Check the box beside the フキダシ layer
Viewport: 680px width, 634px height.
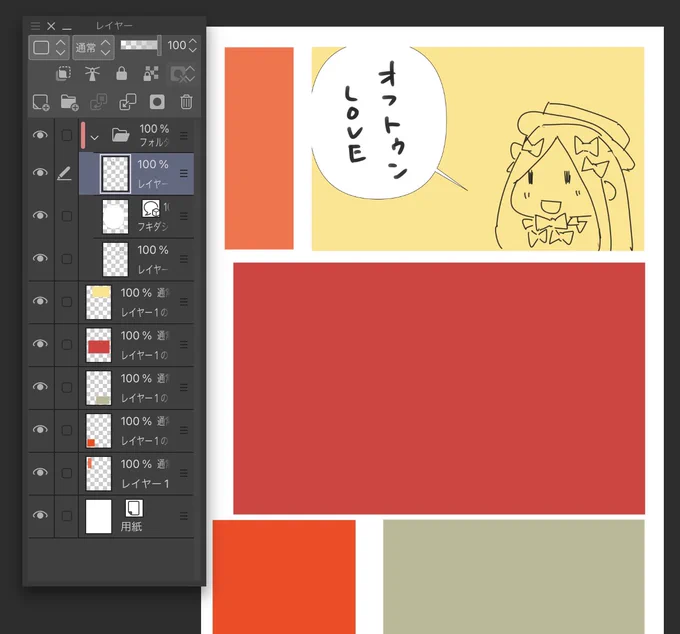tap(67, 216)
